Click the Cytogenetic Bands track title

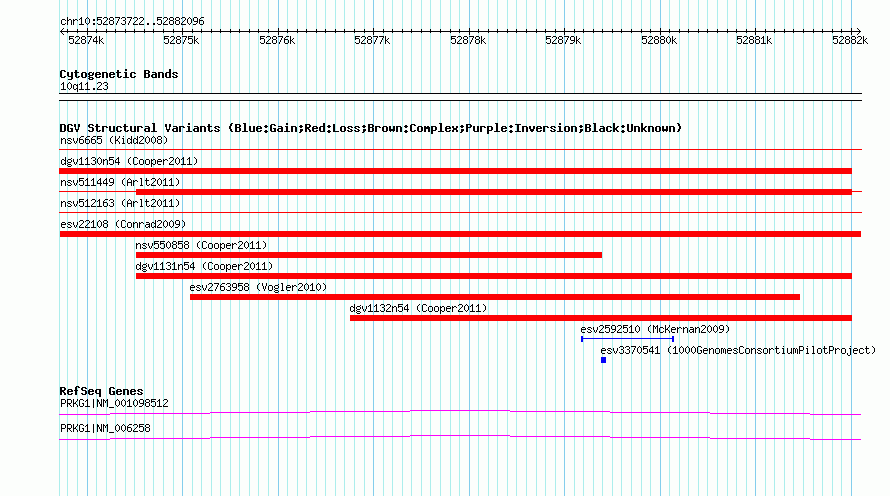[x=119, y=74]
